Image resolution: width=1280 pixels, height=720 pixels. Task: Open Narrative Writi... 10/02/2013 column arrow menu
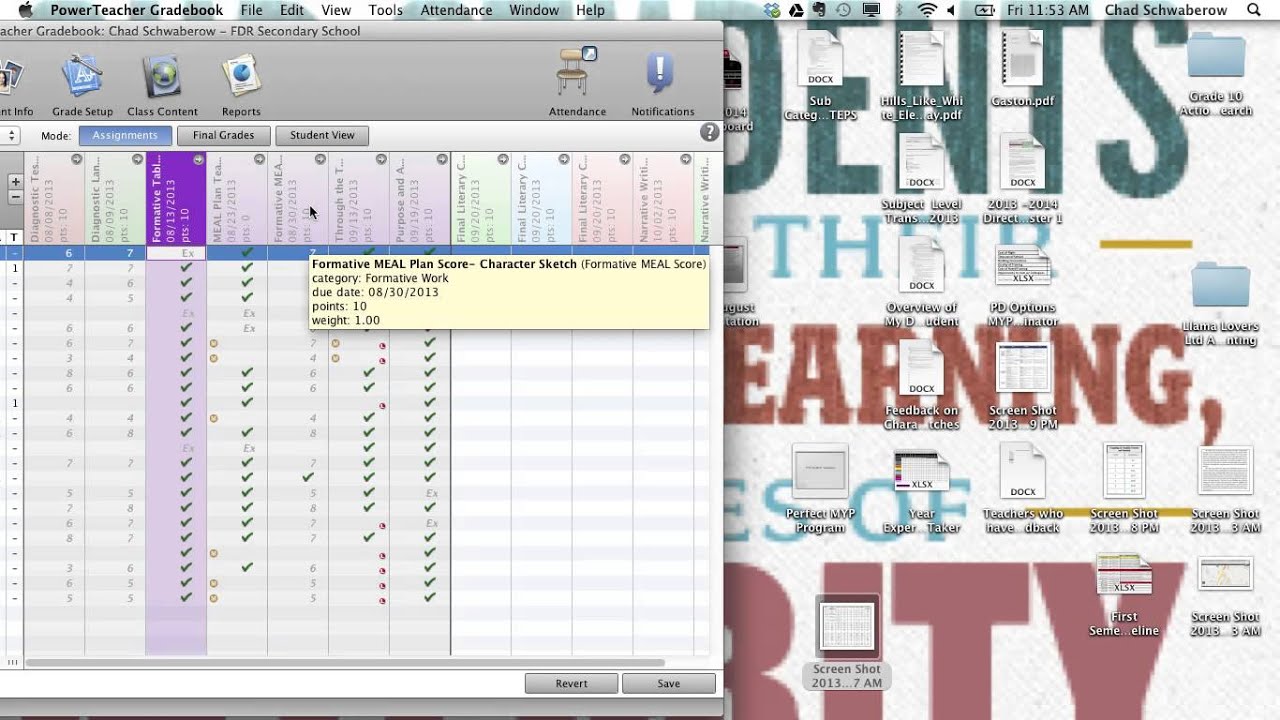(686, 160)
